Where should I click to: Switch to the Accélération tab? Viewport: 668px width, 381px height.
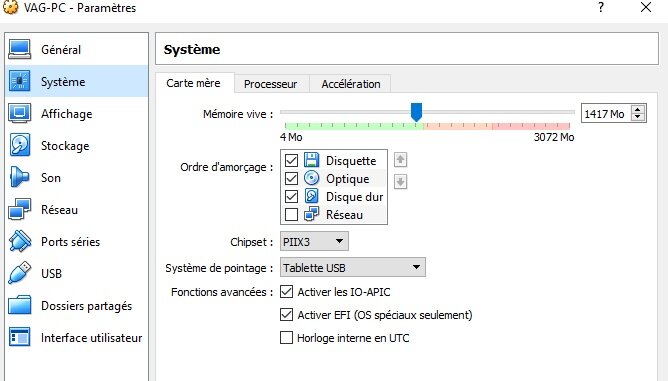pos(351,84)
